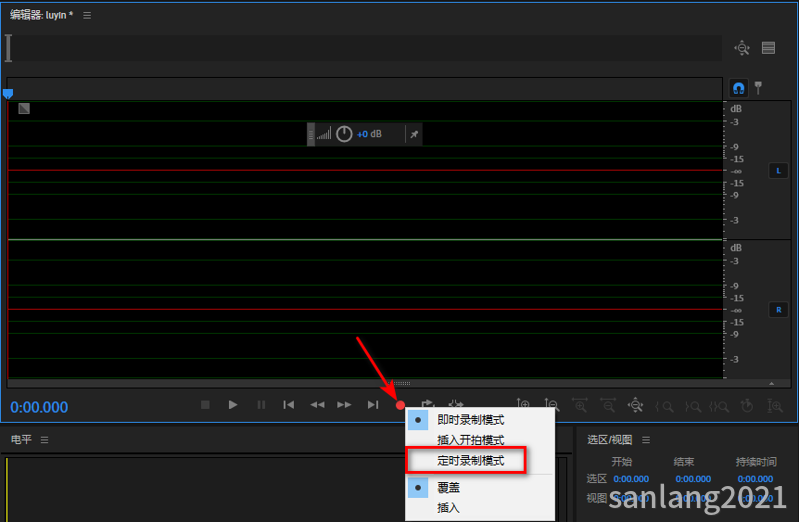Image resolution: width=799 pixels, height=522 pixels.
Task: Toggle the left channel L button
Action: coord(778,171)
